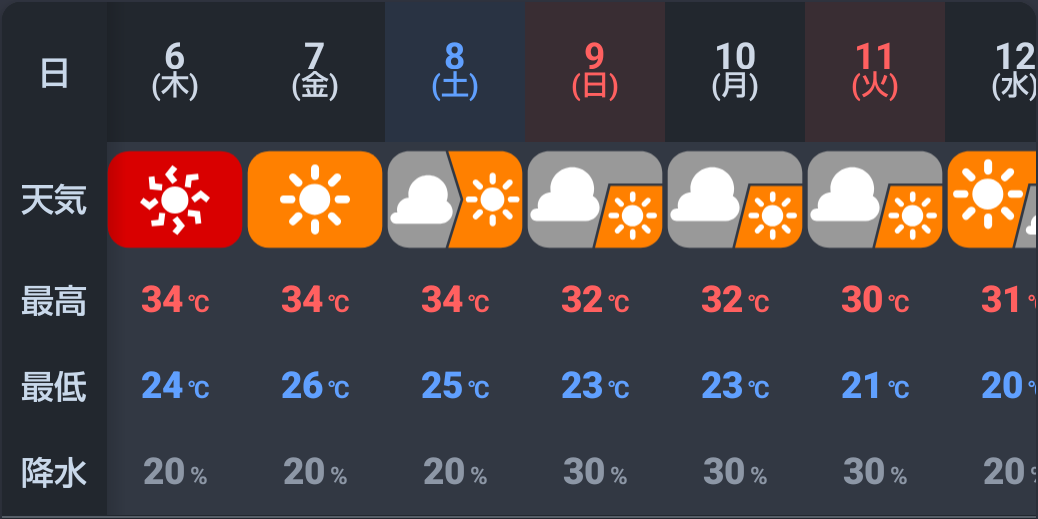Select the orange sunny icon for Friday 7
This screenshot has height=519, width=1038.
[x=315, y=199]
